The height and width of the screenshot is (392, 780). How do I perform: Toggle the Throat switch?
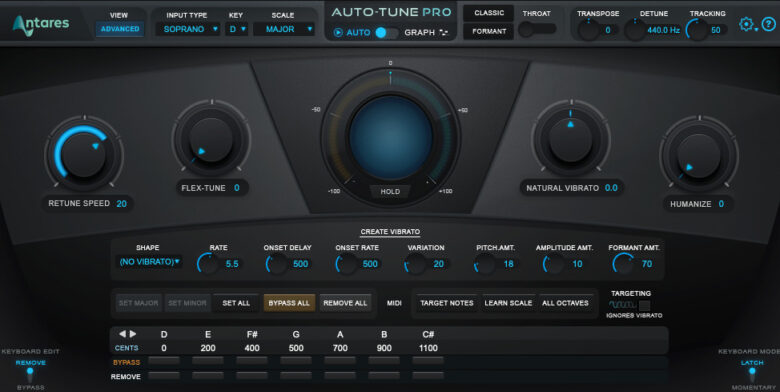click(x=537, y=30)
